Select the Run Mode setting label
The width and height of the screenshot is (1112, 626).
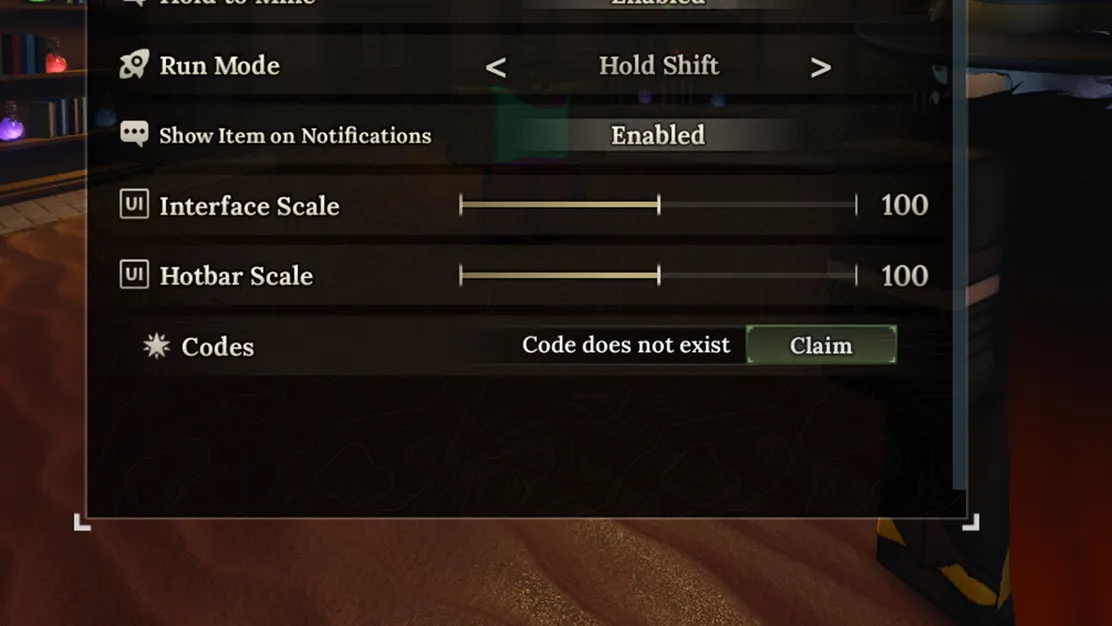[219, 65]
